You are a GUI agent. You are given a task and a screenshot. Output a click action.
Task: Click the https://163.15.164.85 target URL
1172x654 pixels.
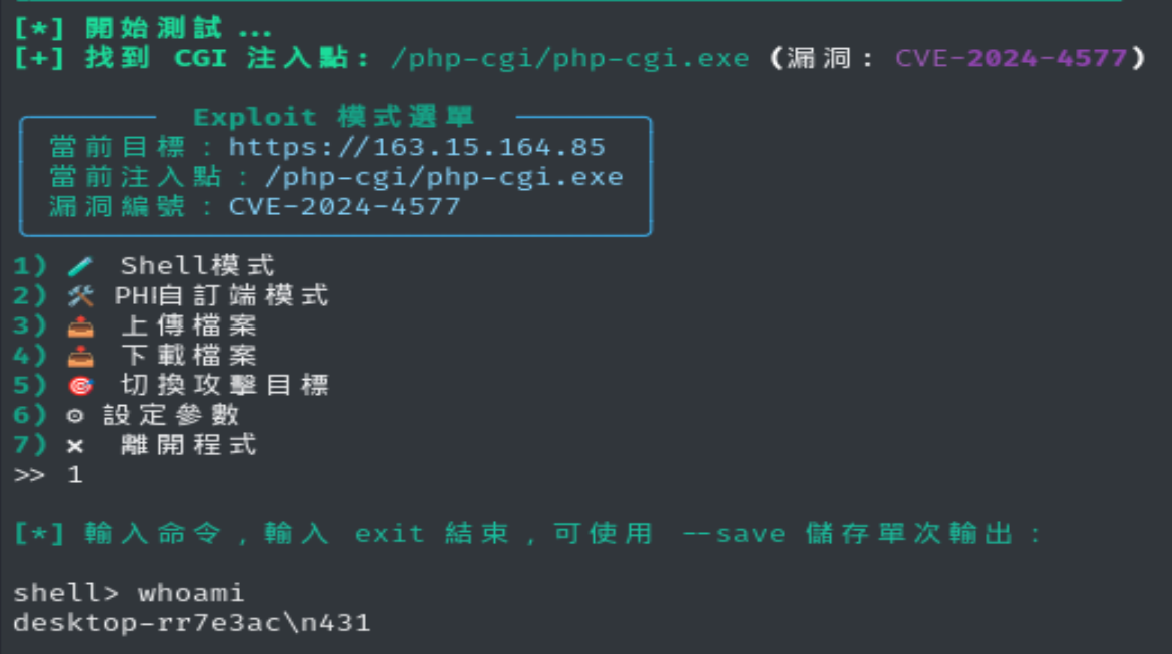tap(417, 147)
